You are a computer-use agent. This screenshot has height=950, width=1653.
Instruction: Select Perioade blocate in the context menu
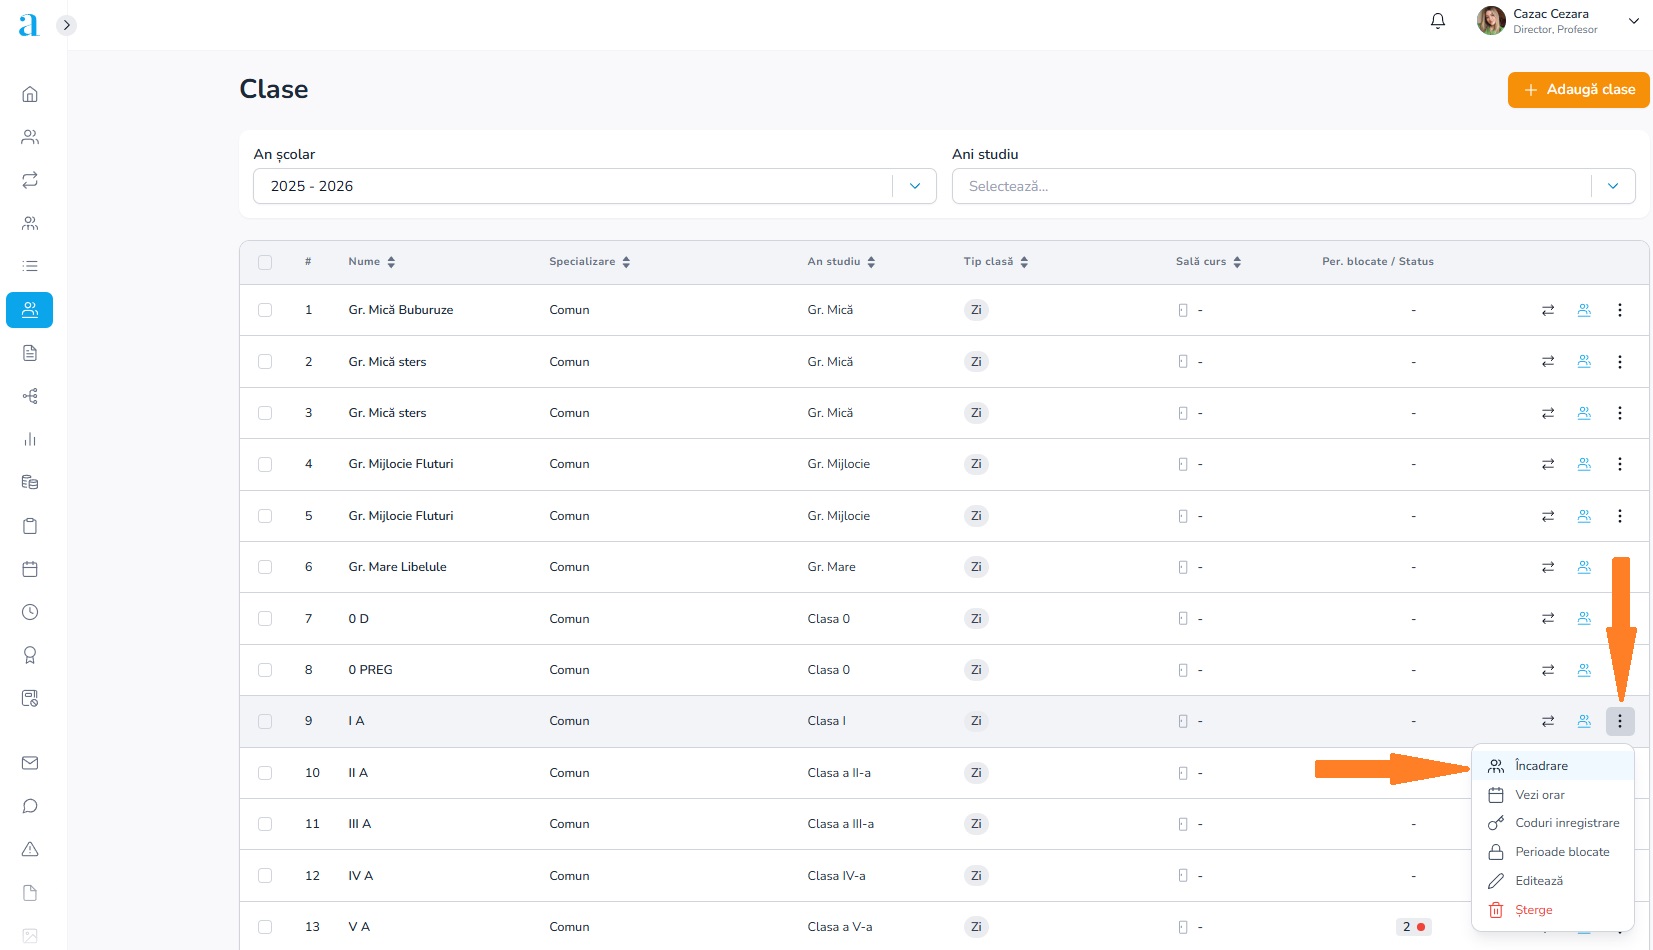click(x=1561, y=852)
